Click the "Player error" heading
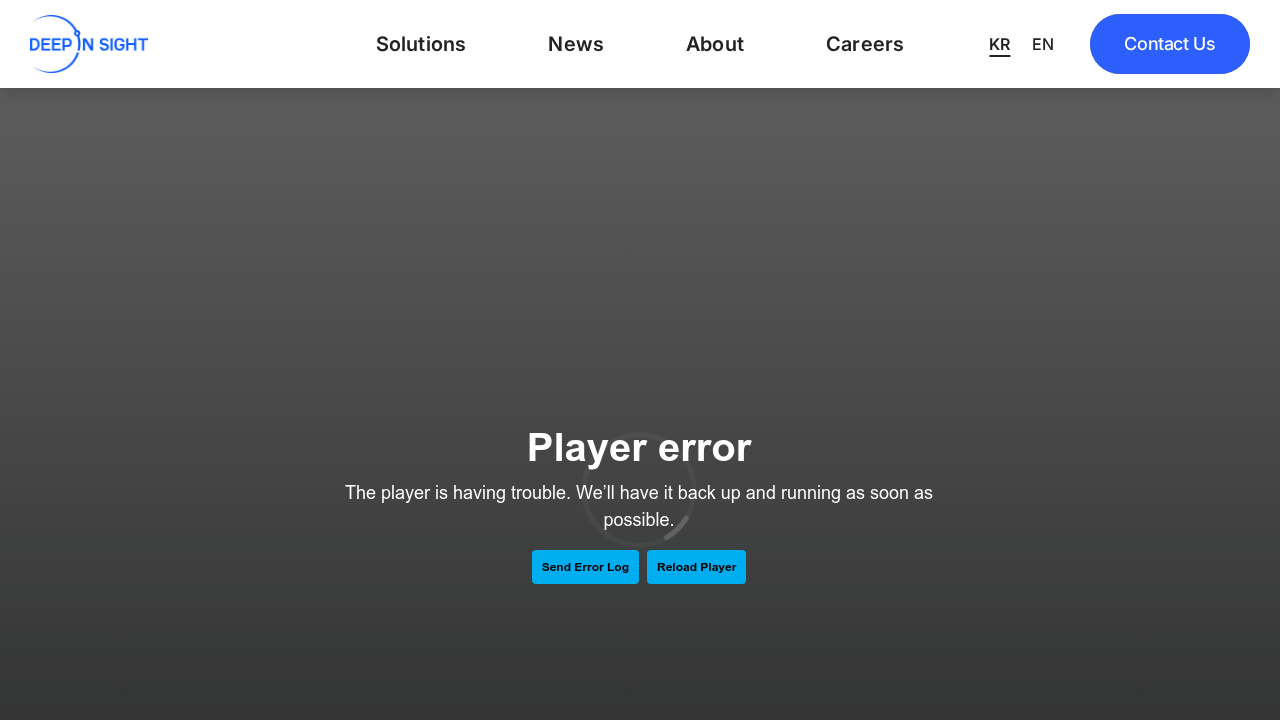 pos(639,447)
